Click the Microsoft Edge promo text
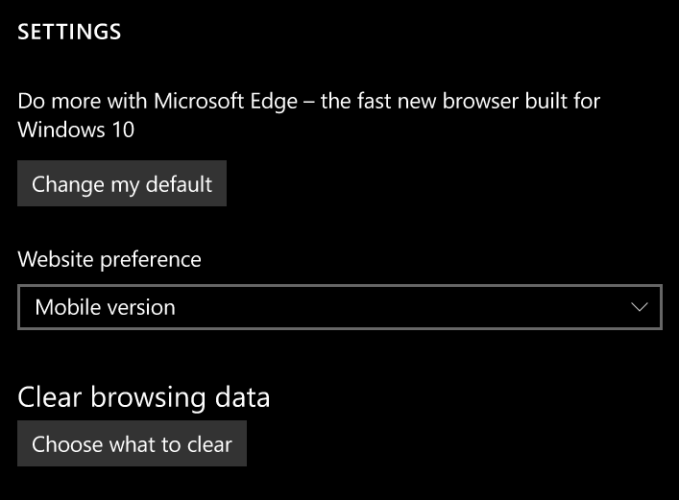The height and width of the screenshot is (500, 679). (309, 115)
